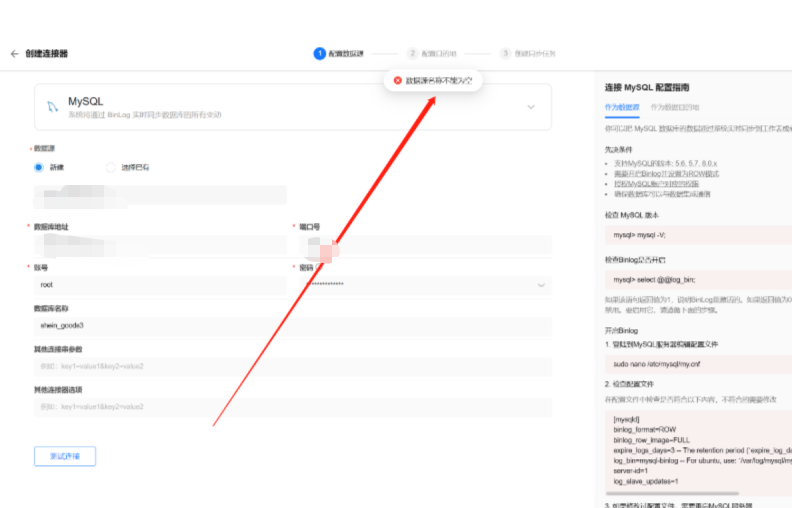
Task: Switch to the 作为数据目的地 guide tab
Action: pyautogui.click(x=675, y=107)
